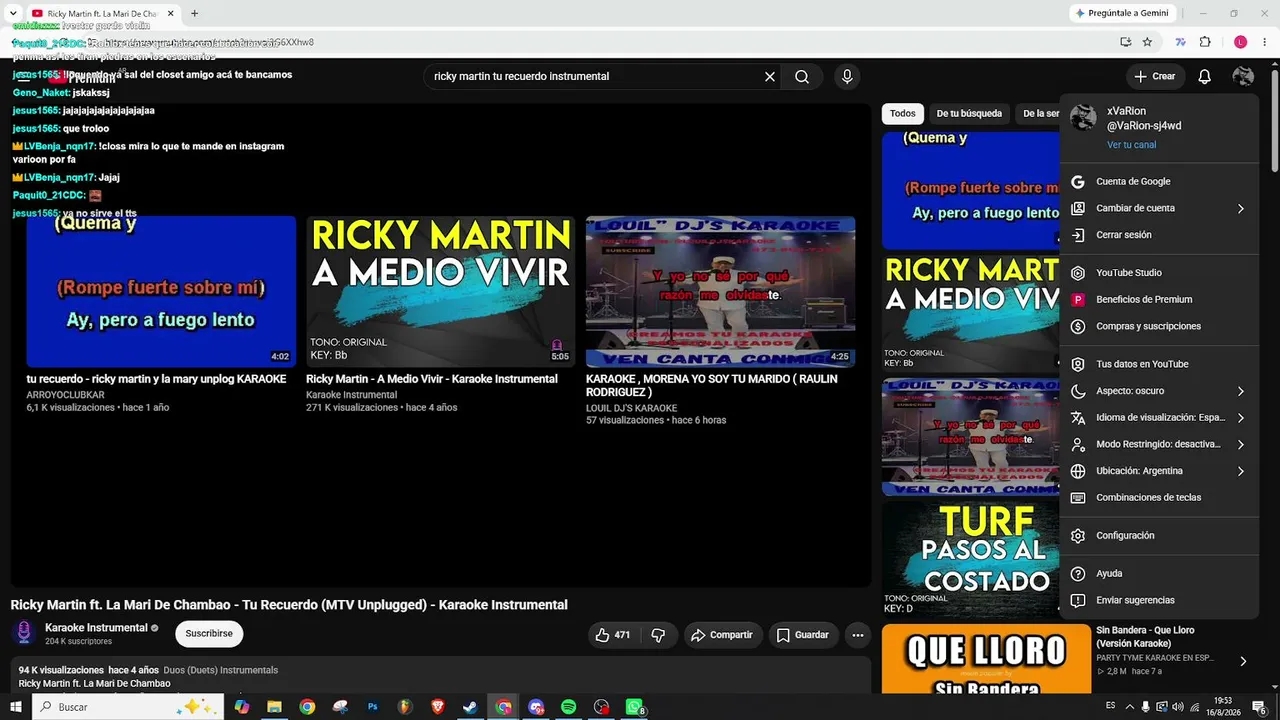Click the Windows taskbar Buscar search box
Image resolution: width=1280 pixels, height=720 pixels.
click(x=128, y=707)
